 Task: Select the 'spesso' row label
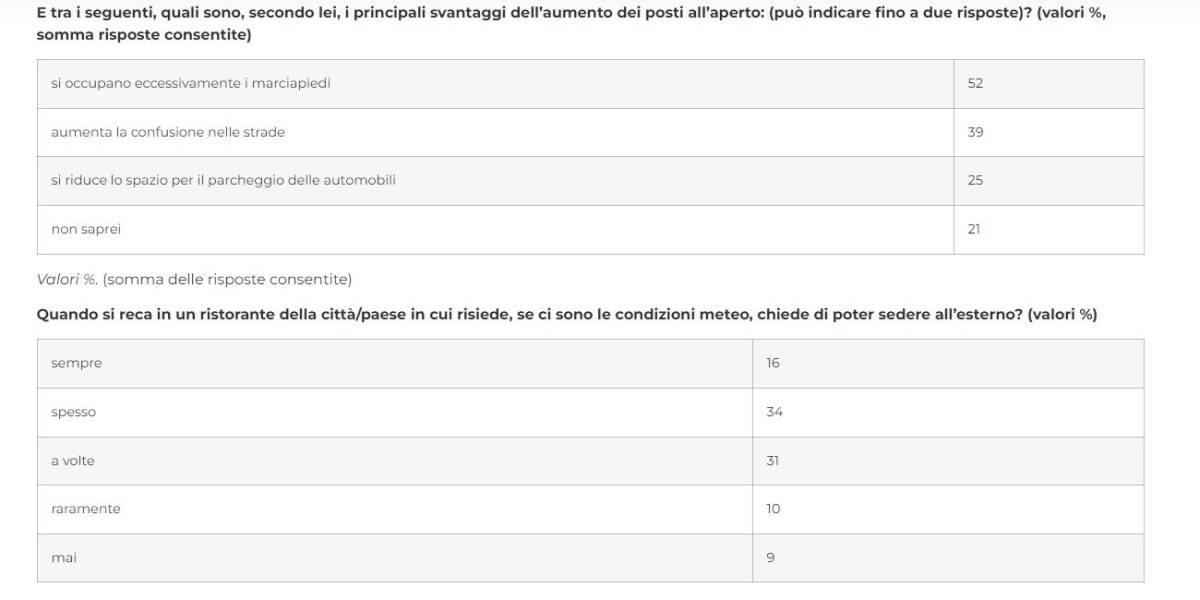click(x=73, y=412)
